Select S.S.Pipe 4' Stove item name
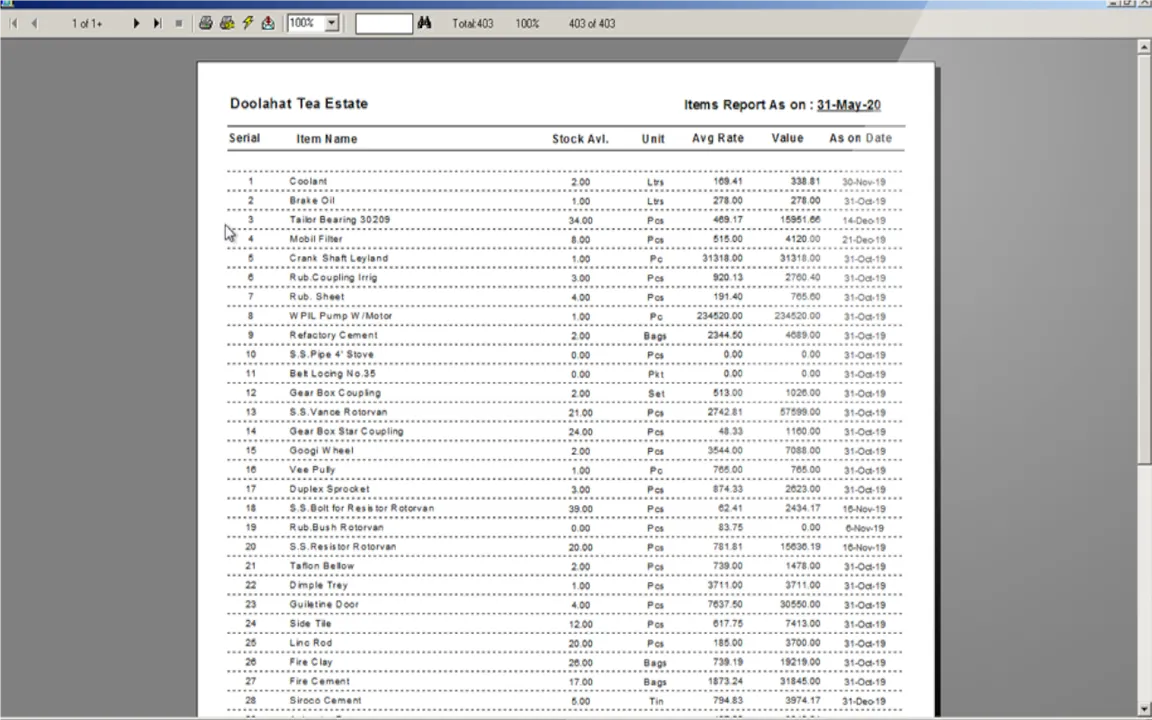1152x720 pixels. [331, 354]
